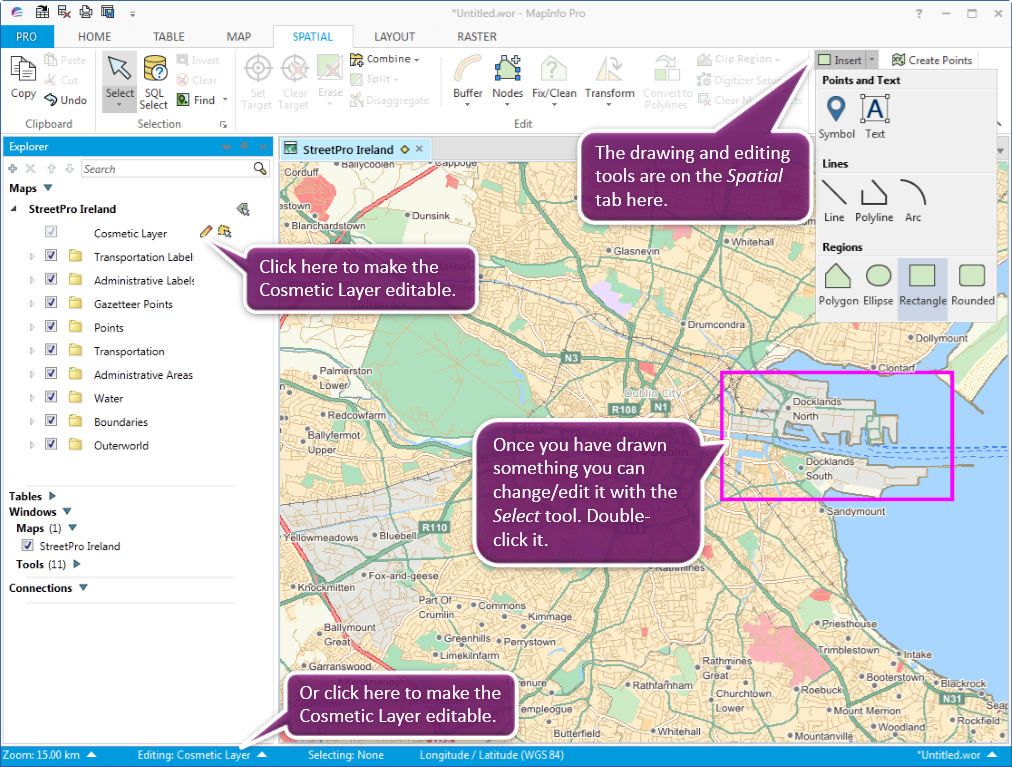Toggle Outerworld layer checkbox
Viewport: 1012px width, 767px height.
(x=51, y=444)
